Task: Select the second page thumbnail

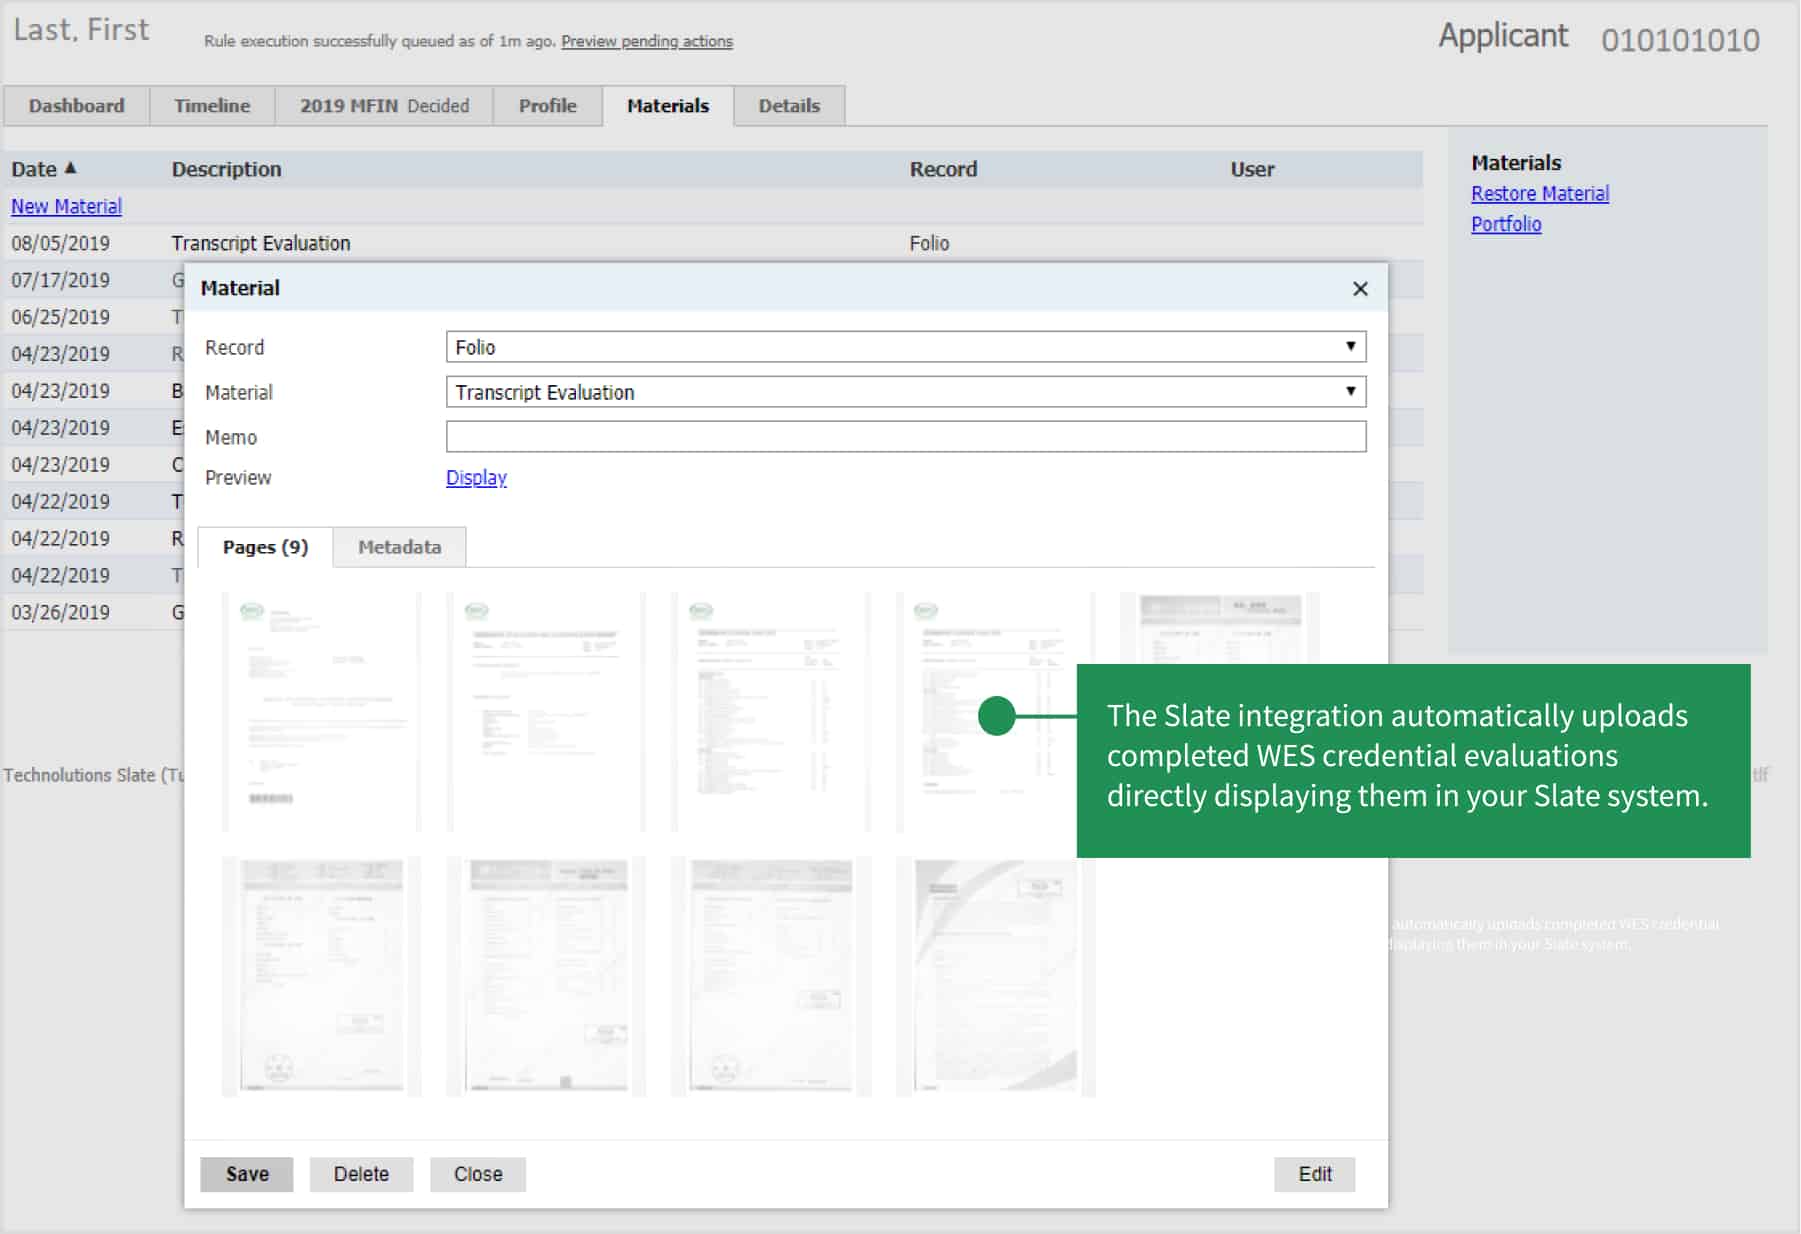Action: 546,711
